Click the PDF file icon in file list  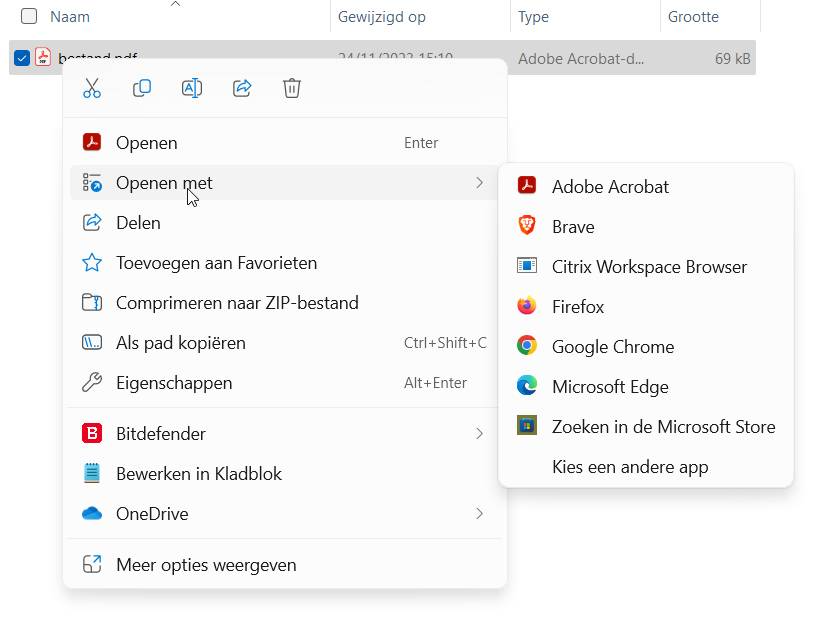(43, 57)
